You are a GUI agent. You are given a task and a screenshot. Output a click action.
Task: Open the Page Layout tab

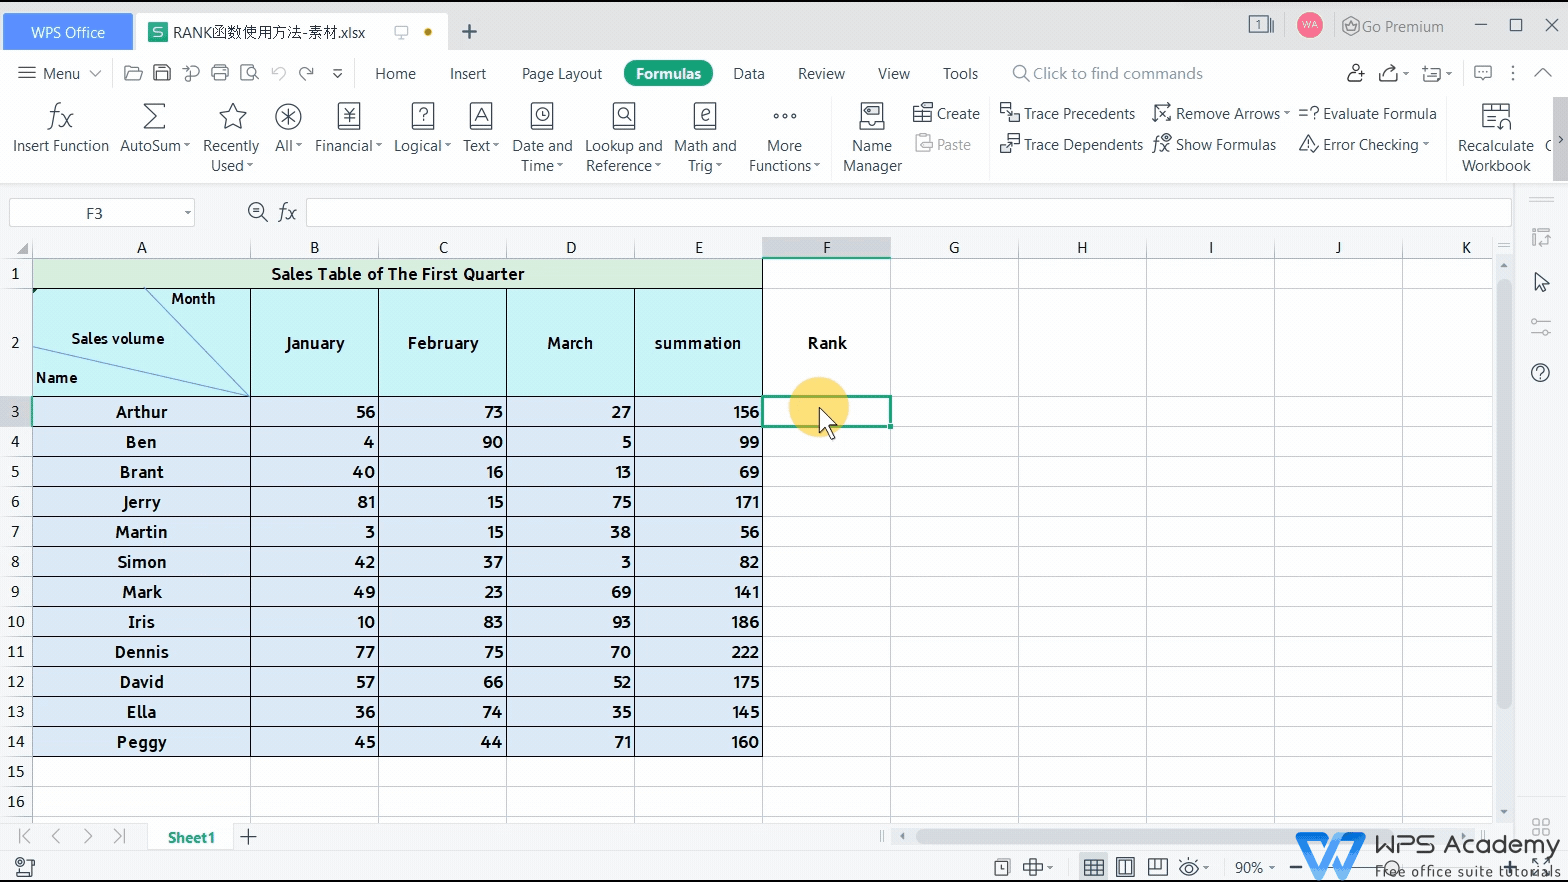[562, 73]
